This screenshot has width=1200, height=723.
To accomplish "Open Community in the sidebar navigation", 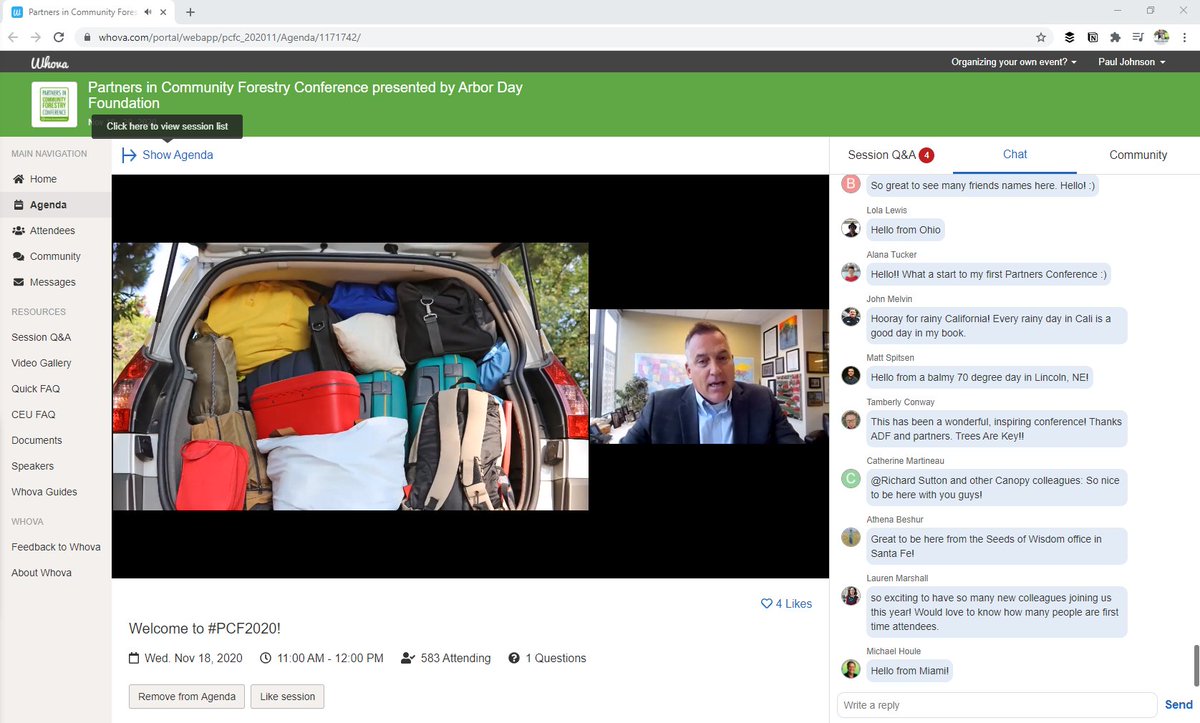I will click(x=55, y=257).
